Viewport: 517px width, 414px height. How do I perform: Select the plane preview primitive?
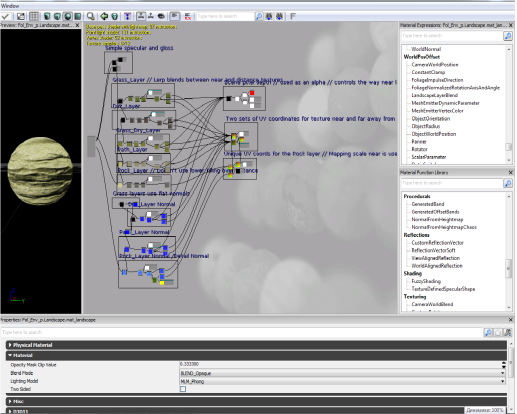pyautogui.click(x=78, y=16)
